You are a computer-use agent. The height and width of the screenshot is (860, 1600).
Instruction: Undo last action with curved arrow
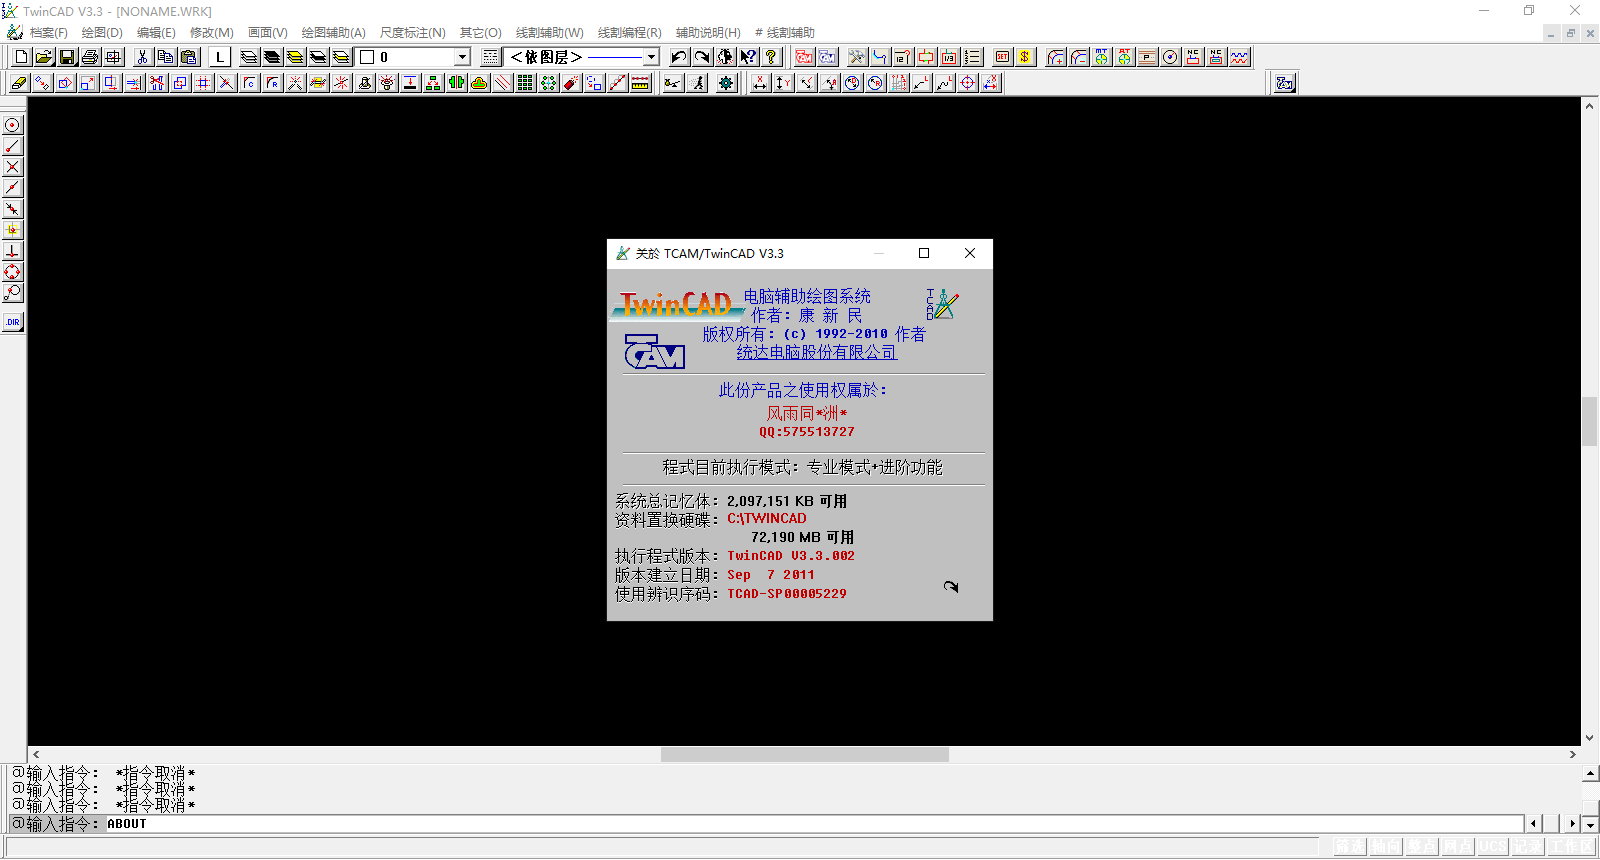click(679, 57)
